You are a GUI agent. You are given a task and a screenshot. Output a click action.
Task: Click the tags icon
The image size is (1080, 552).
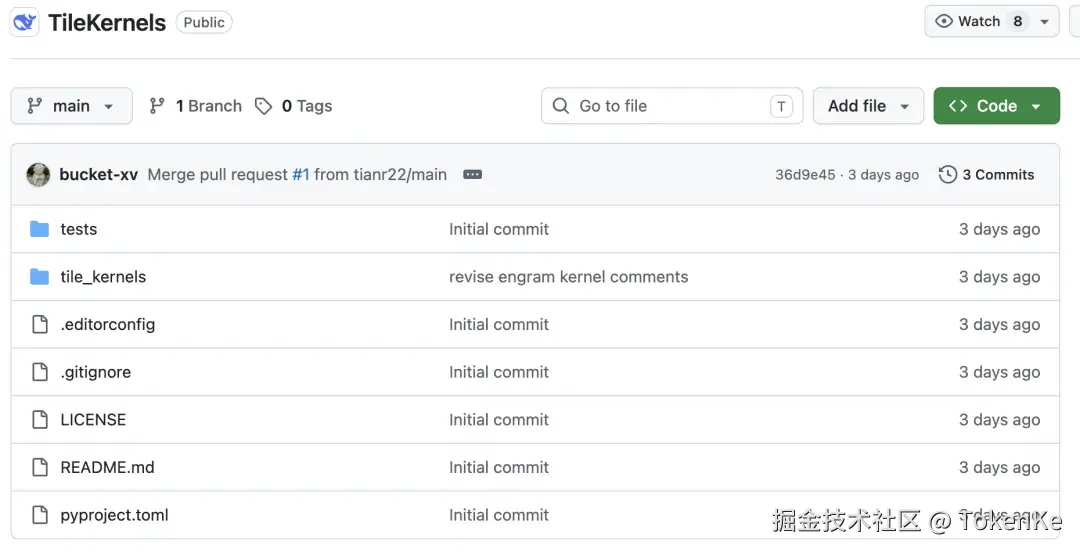[x=263, y=106]
